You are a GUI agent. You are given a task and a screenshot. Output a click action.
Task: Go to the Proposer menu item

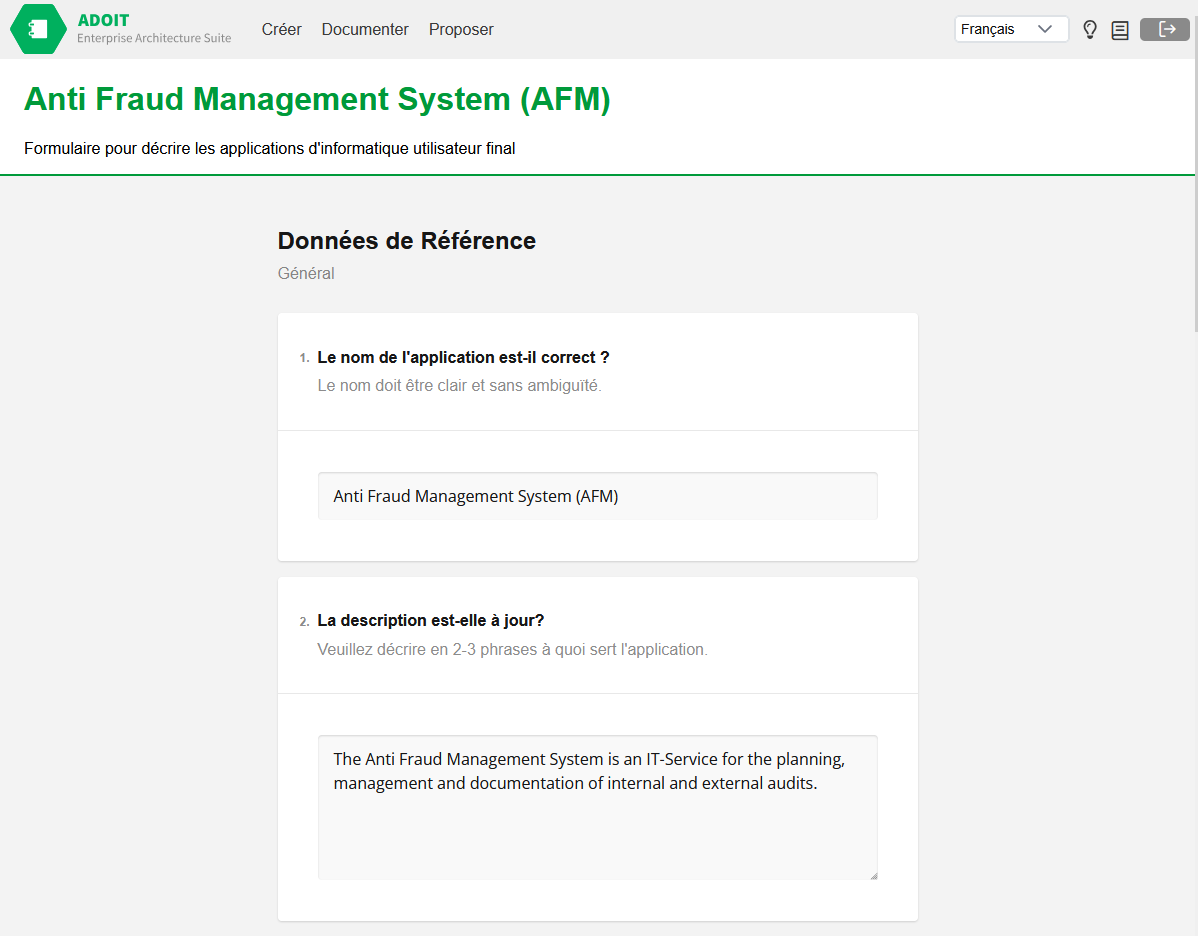tap(461, 30)
